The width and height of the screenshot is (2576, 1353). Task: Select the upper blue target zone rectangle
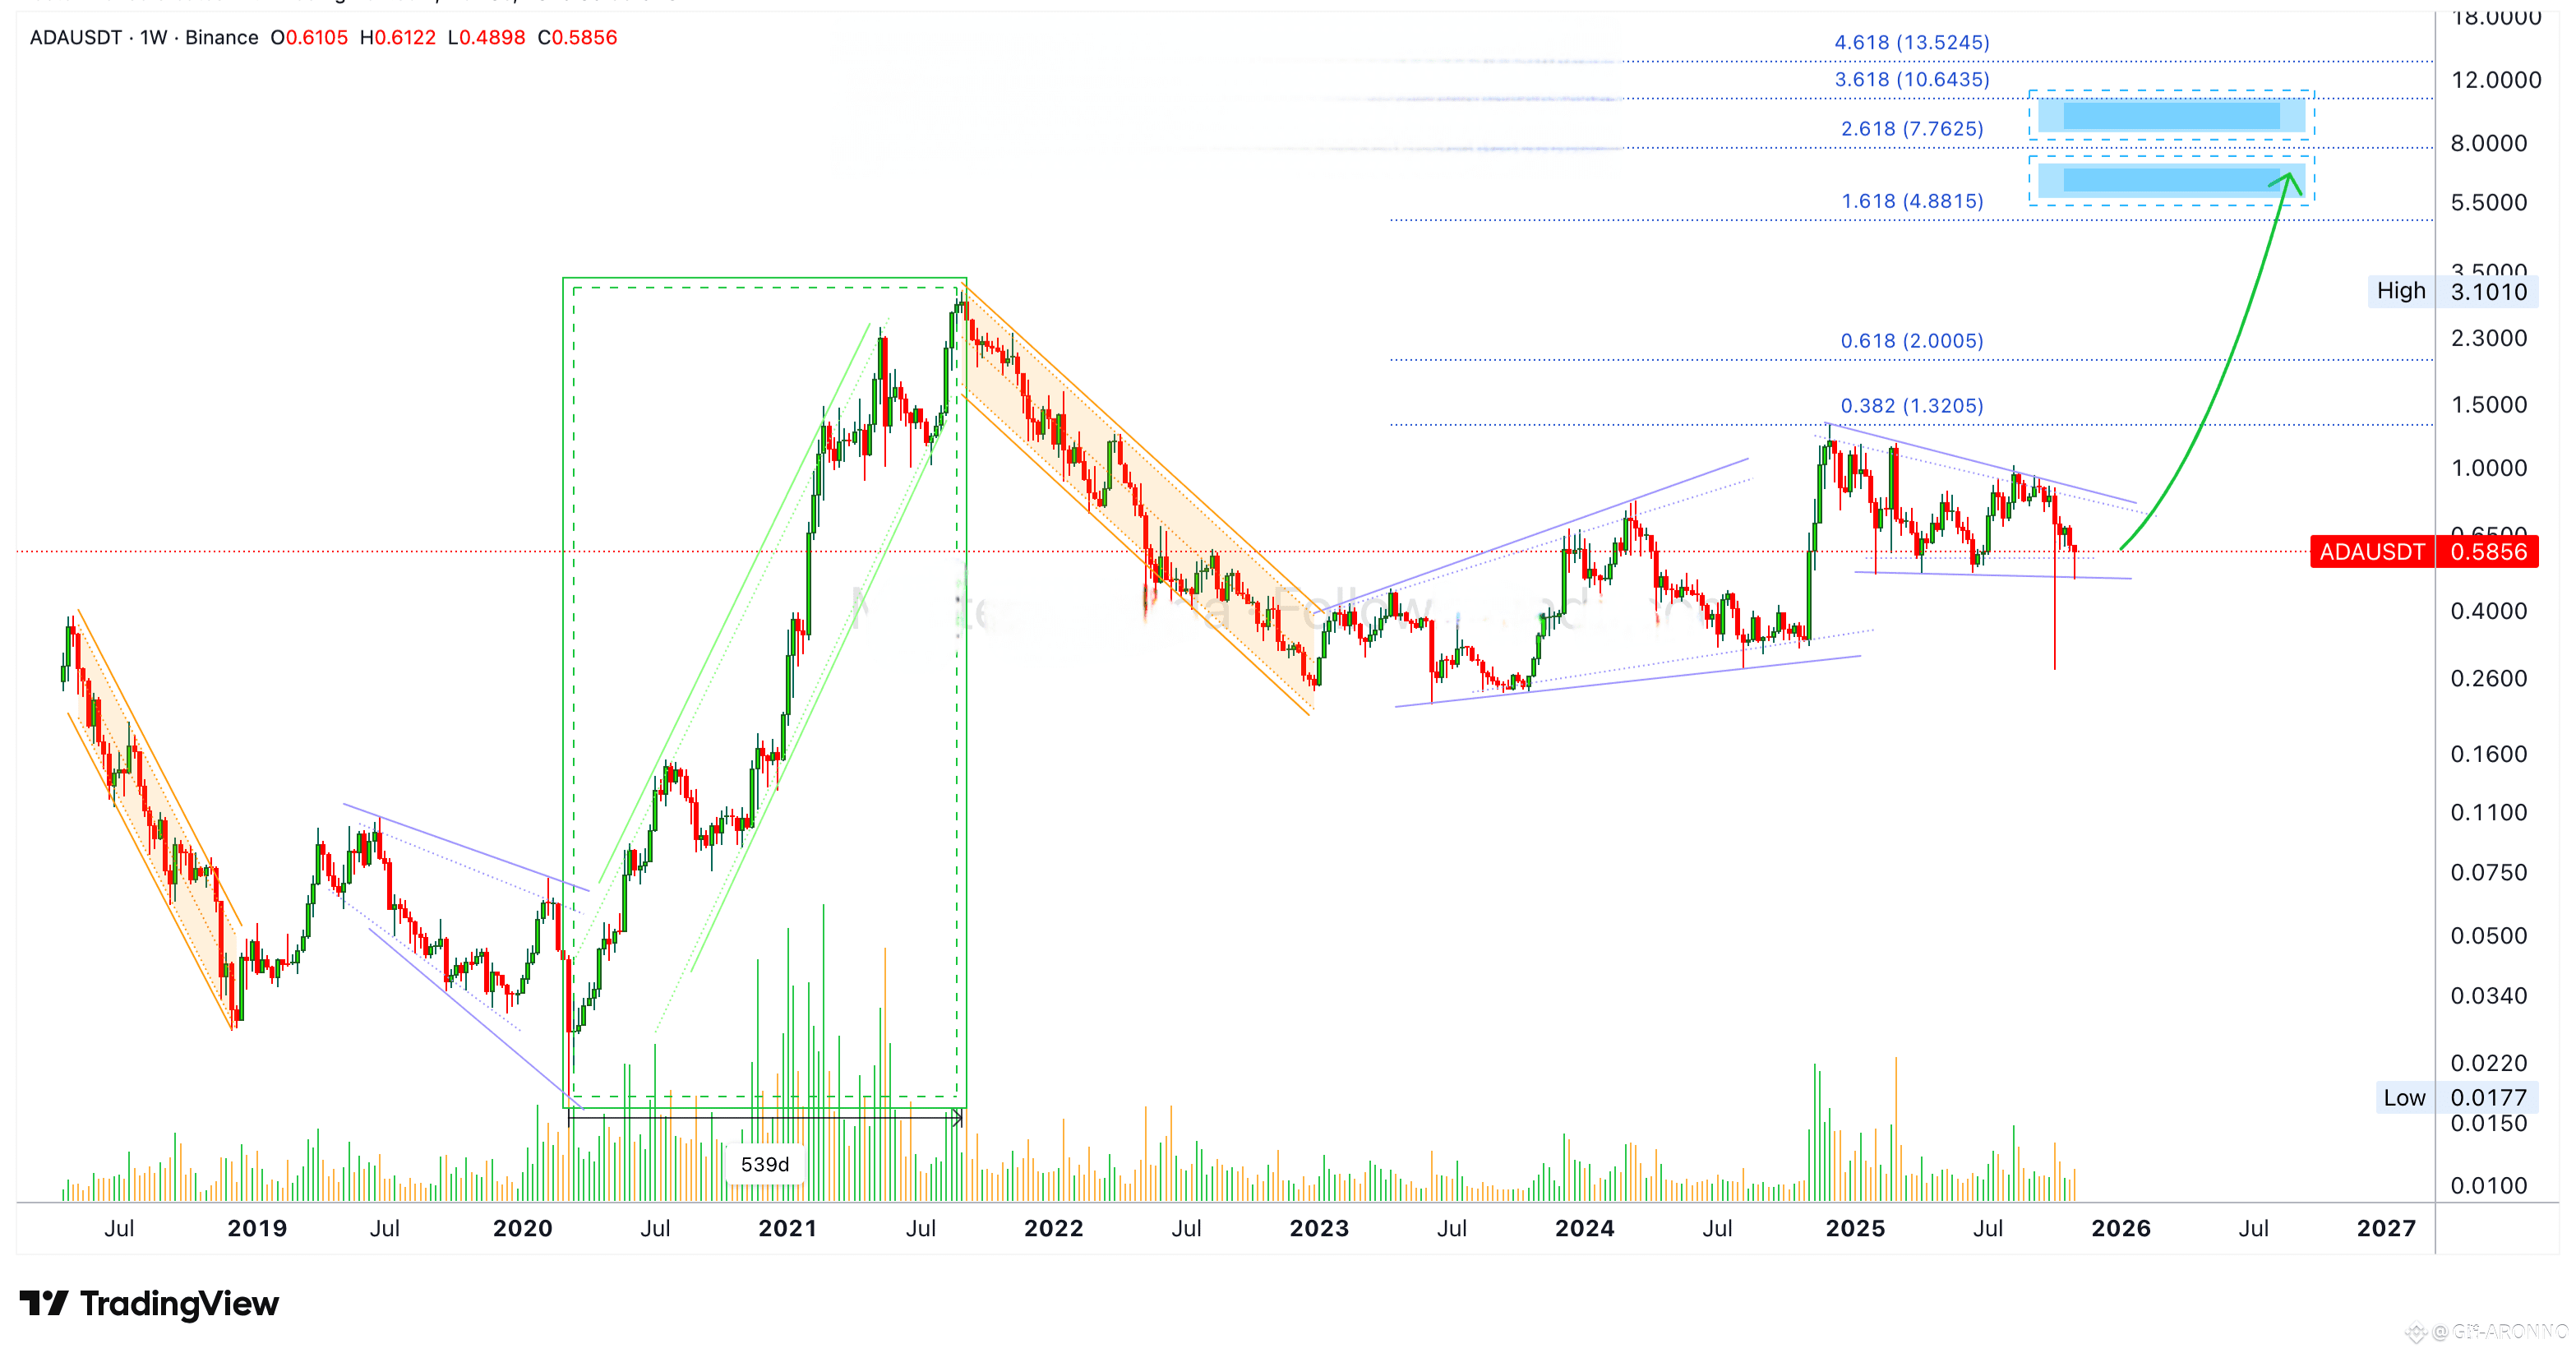click(2170, 116)
